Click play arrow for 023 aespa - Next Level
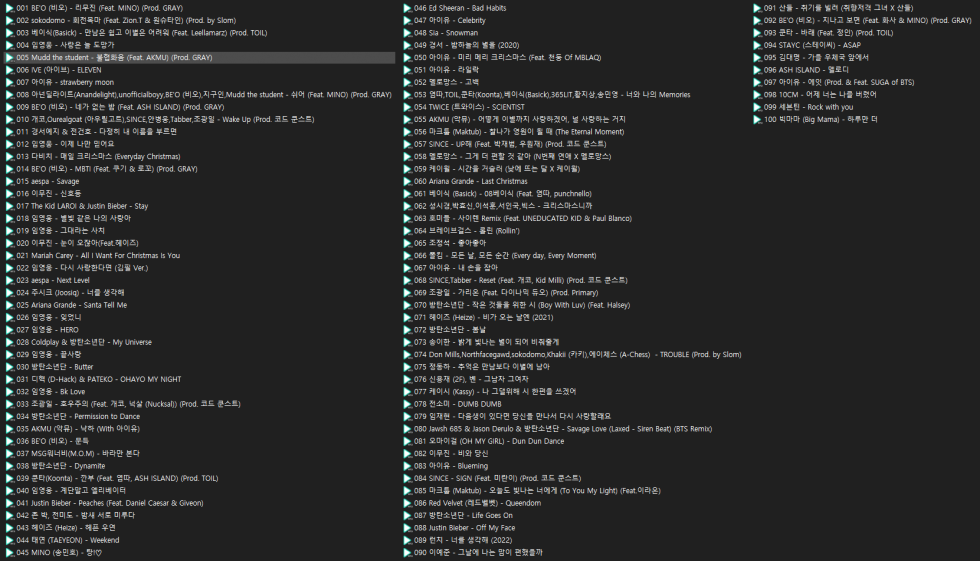The width and height of the screenshot is (980, 561). (x=9, y=280)
